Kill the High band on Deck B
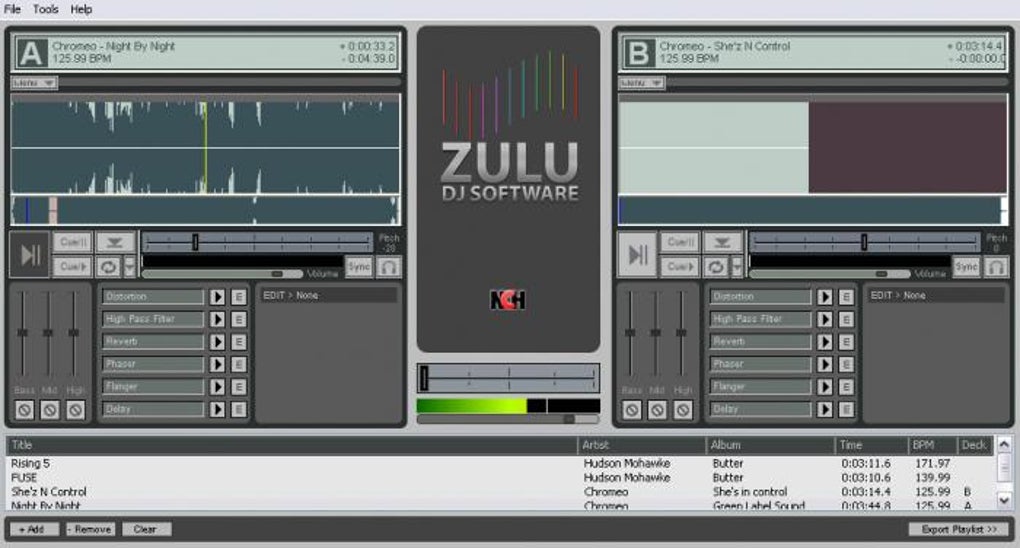Viewport: 1020px width, 548px height. (x=682, y=410)
